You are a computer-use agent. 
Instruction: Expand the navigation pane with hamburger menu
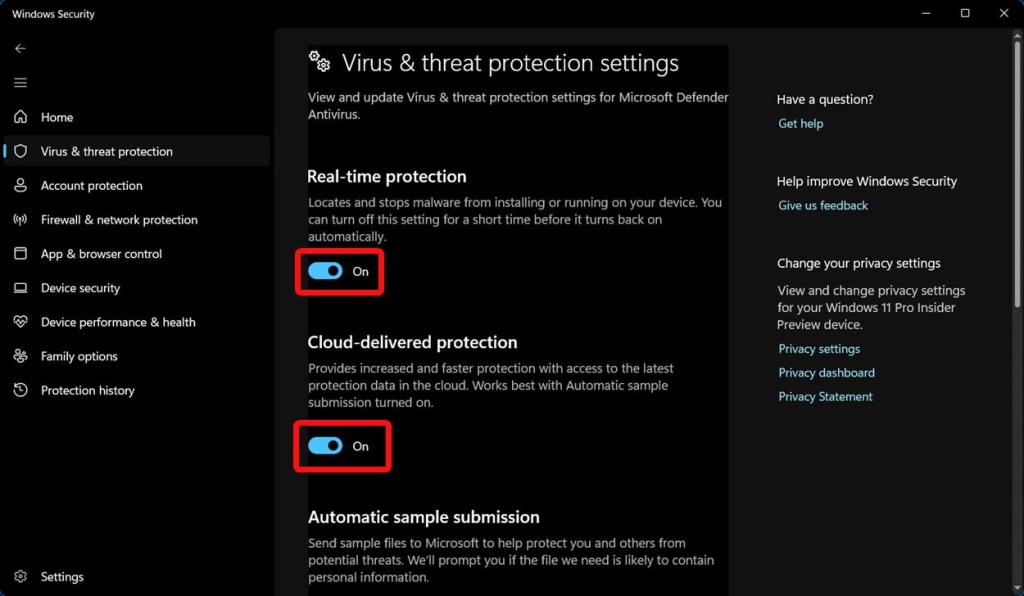click(20, 82)
